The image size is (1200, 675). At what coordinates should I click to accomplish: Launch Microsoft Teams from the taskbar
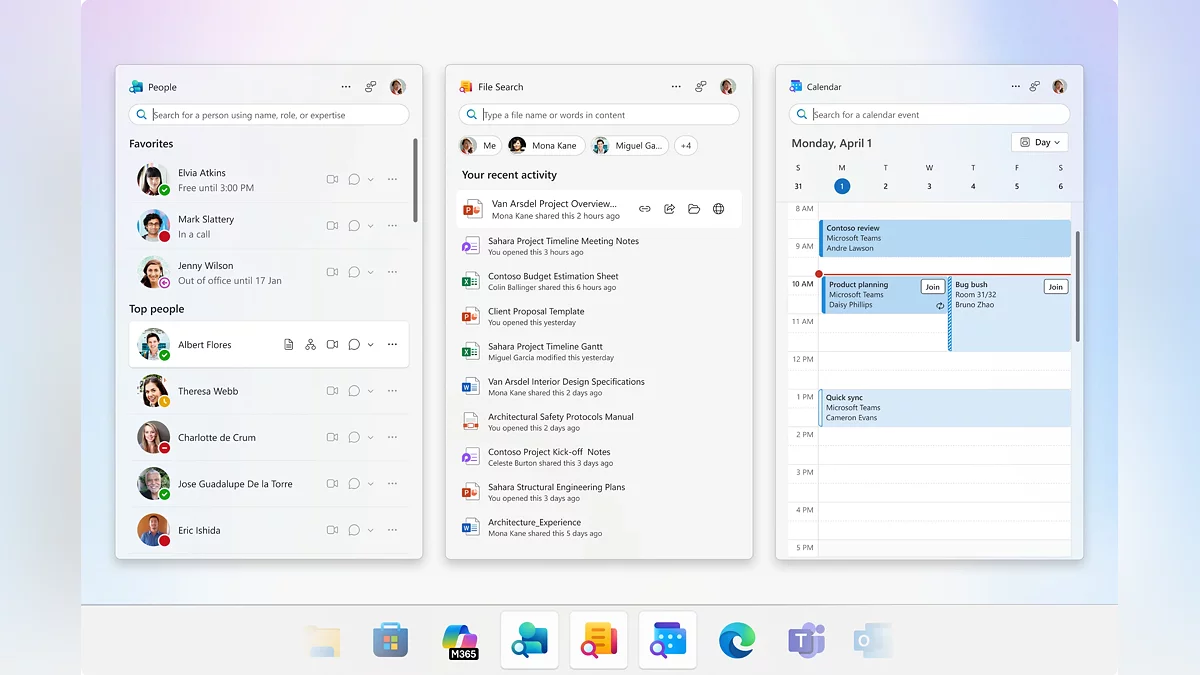pyautogui.click(x=806, y=641)
